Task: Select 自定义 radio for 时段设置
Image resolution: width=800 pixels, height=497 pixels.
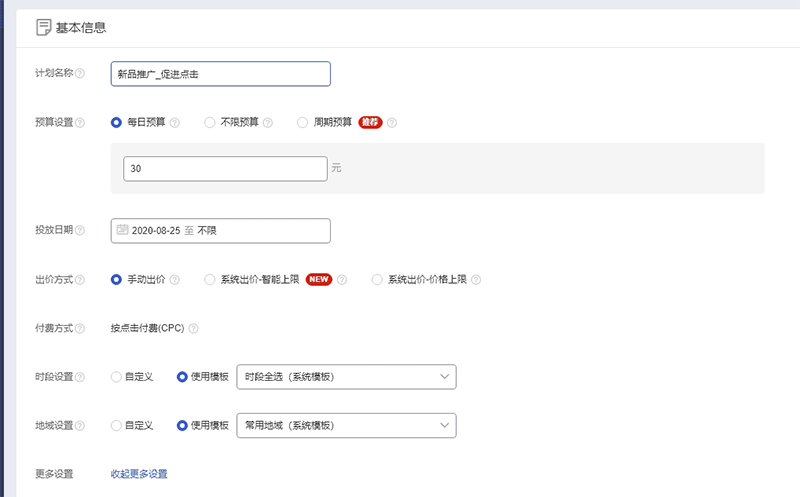Action: [x=116, y=377]
